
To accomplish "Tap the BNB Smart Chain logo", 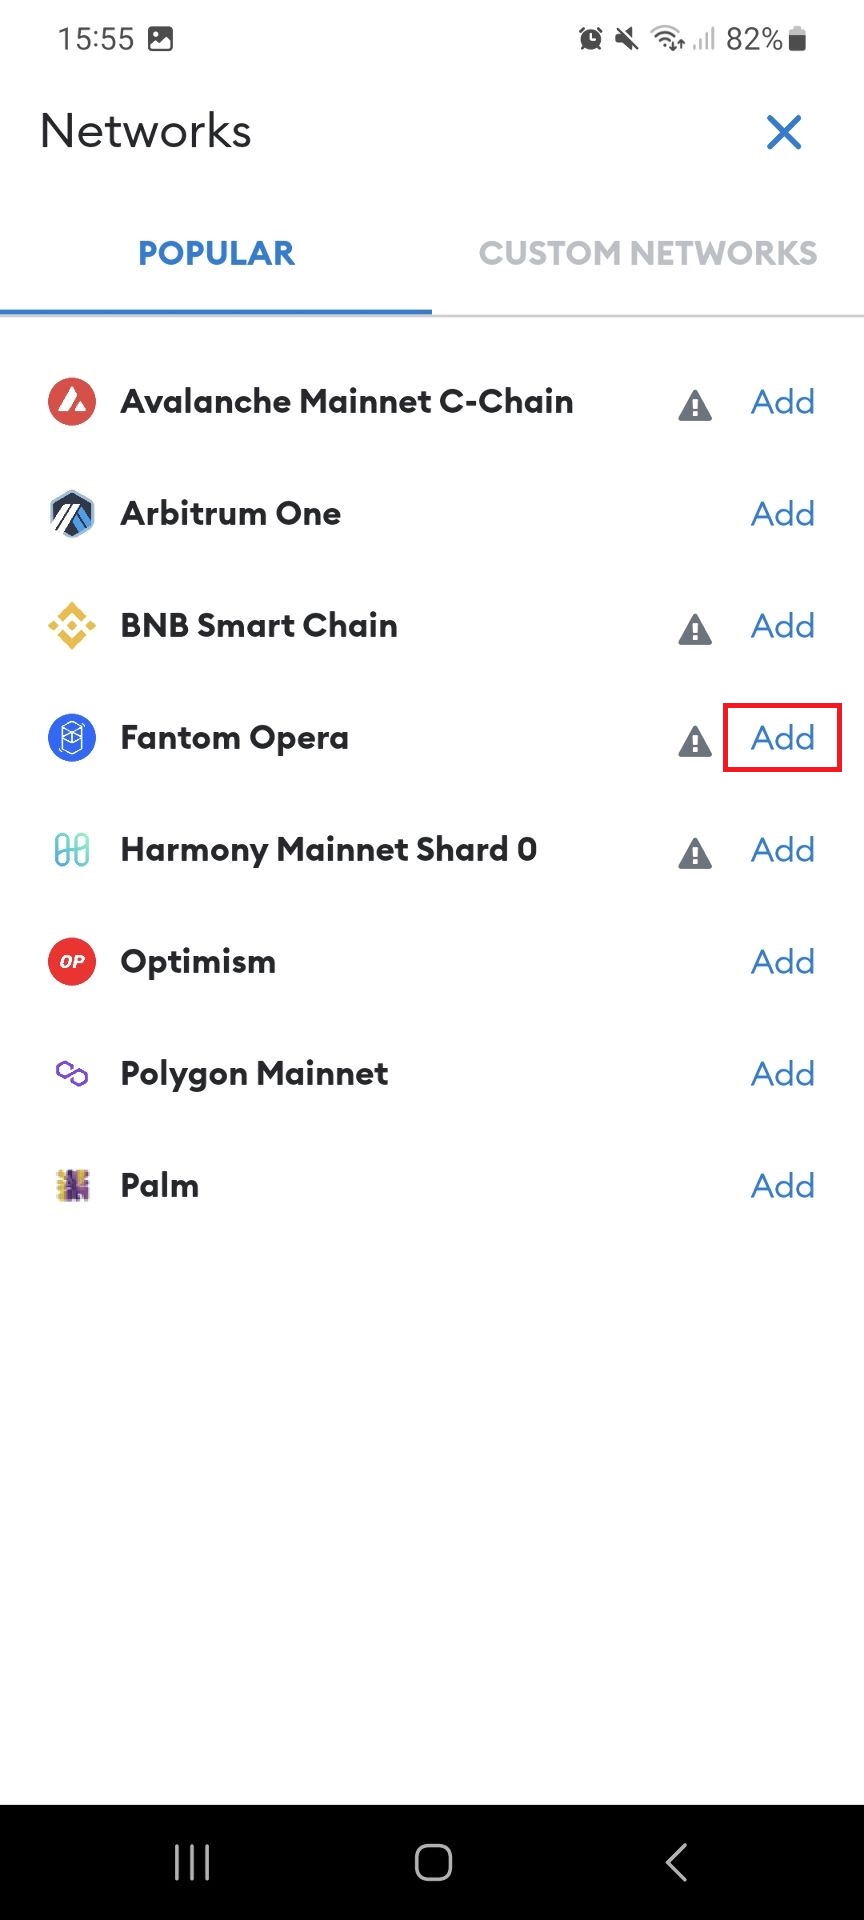I will [x=72, y=626].
